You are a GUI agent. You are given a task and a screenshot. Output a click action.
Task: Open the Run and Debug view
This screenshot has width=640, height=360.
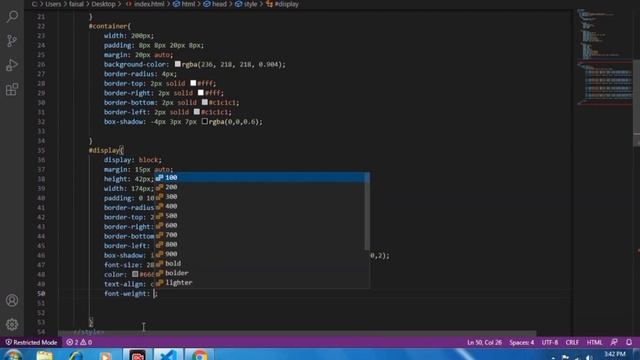[12, 65]
